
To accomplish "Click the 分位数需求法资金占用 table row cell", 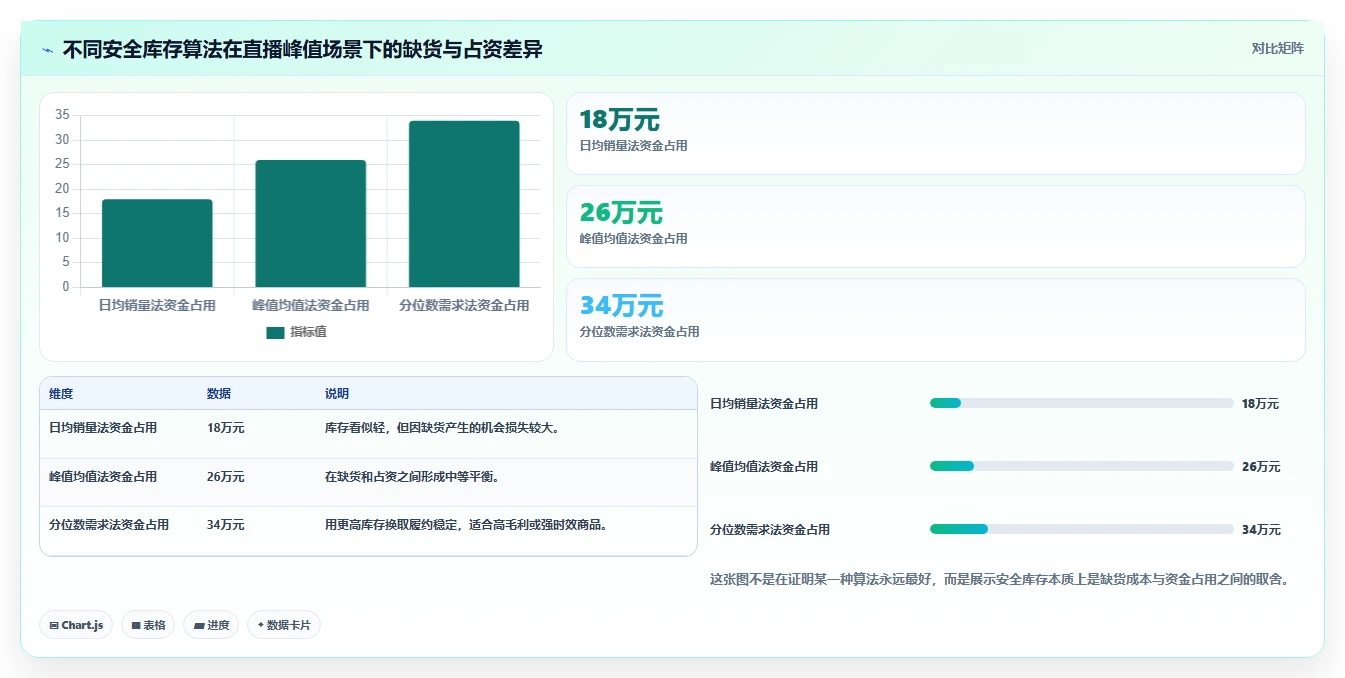I will 109,525.
